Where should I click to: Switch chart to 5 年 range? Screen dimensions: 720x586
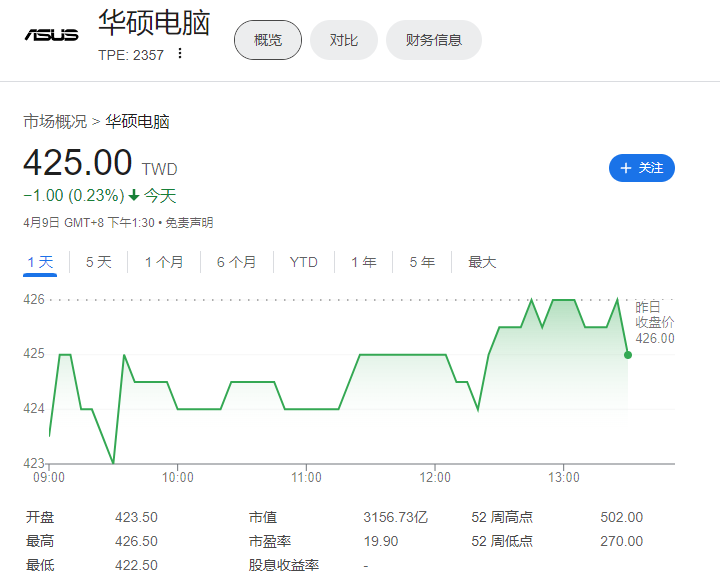(x=422, y=262)
